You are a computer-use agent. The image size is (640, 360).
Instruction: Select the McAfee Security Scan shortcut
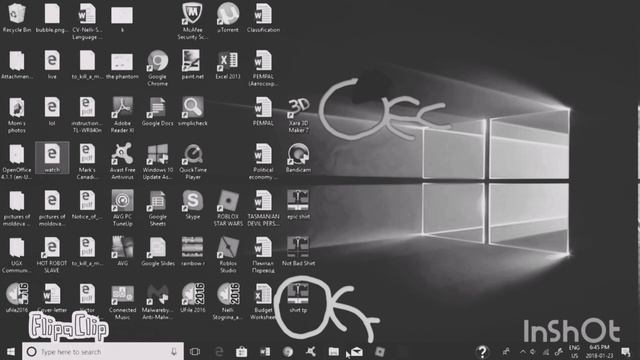click(192, 21)
